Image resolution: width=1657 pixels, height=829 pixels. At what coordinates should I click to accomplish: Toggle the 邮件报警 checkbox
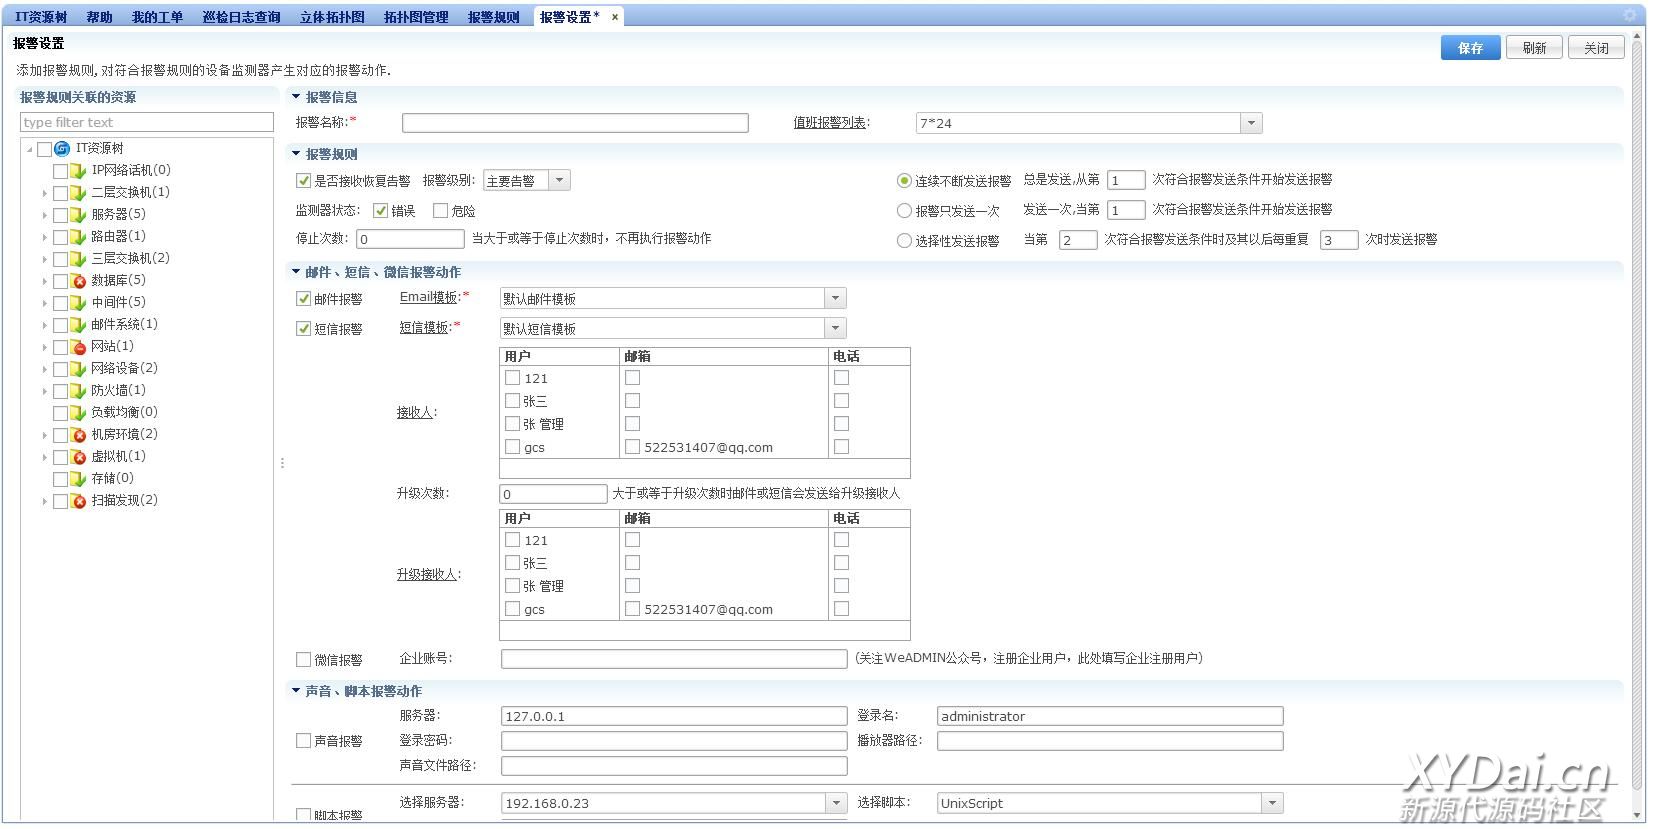tap(303, 299)
